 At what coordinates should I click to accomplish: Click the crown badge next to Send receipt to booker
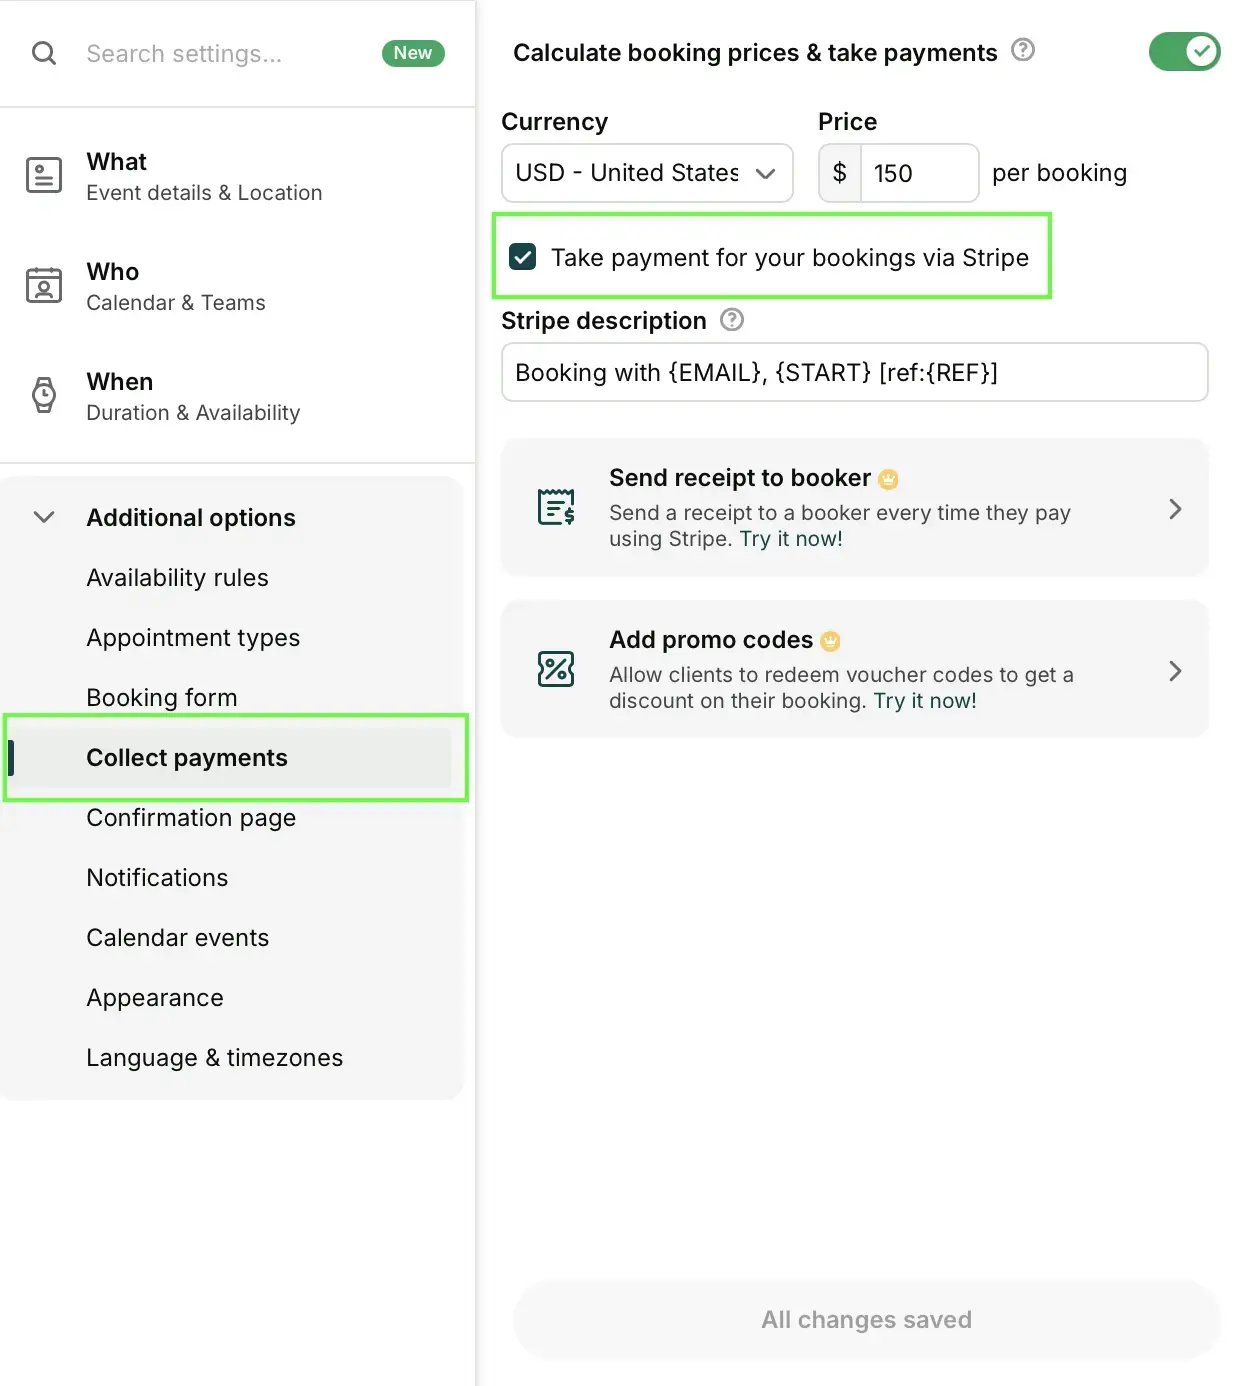888,479
